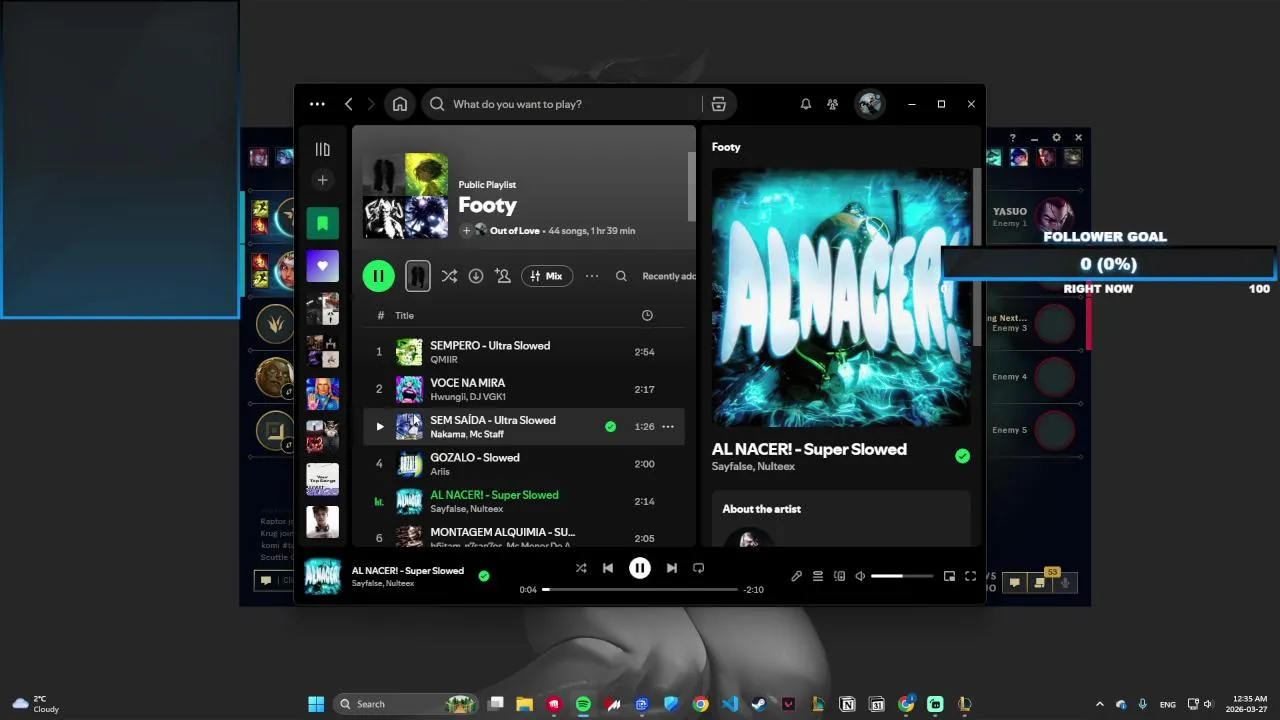The height and width of the screenshot is (720, 1280).
Task: Click the duration clock column header
Action: 647,315
